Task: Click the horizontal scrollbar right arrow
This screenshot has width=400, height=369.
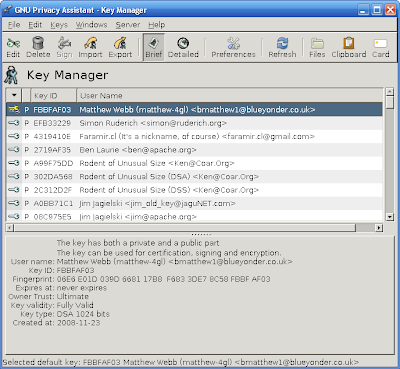Action: tap(379, 228)
